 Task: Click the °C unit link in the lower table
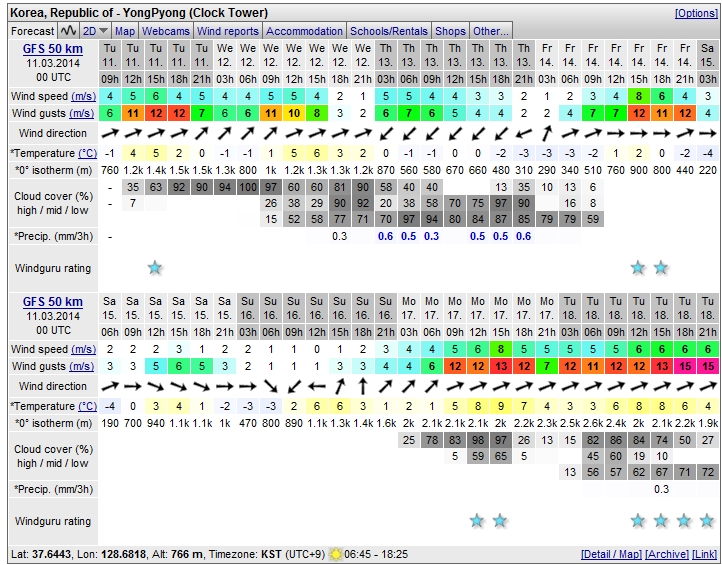coord(87,406)
